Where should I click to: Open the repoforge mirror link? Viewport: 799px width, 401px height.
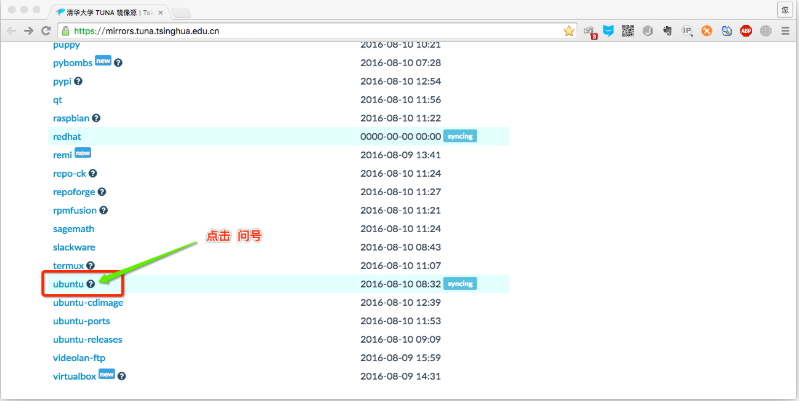74,192
